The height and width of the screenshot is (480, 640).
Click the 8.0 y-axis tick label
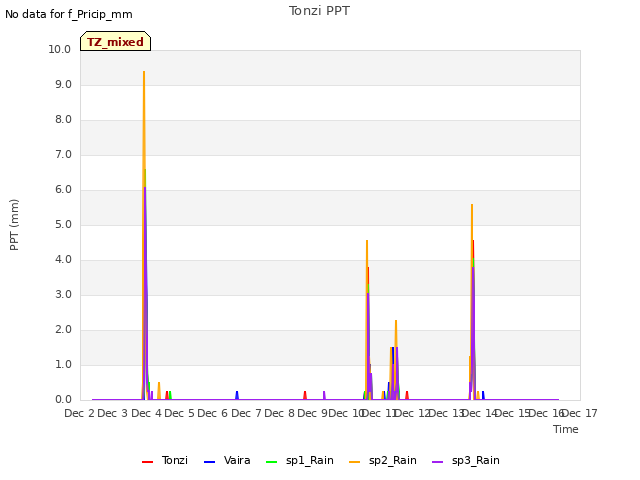point(63,120)
